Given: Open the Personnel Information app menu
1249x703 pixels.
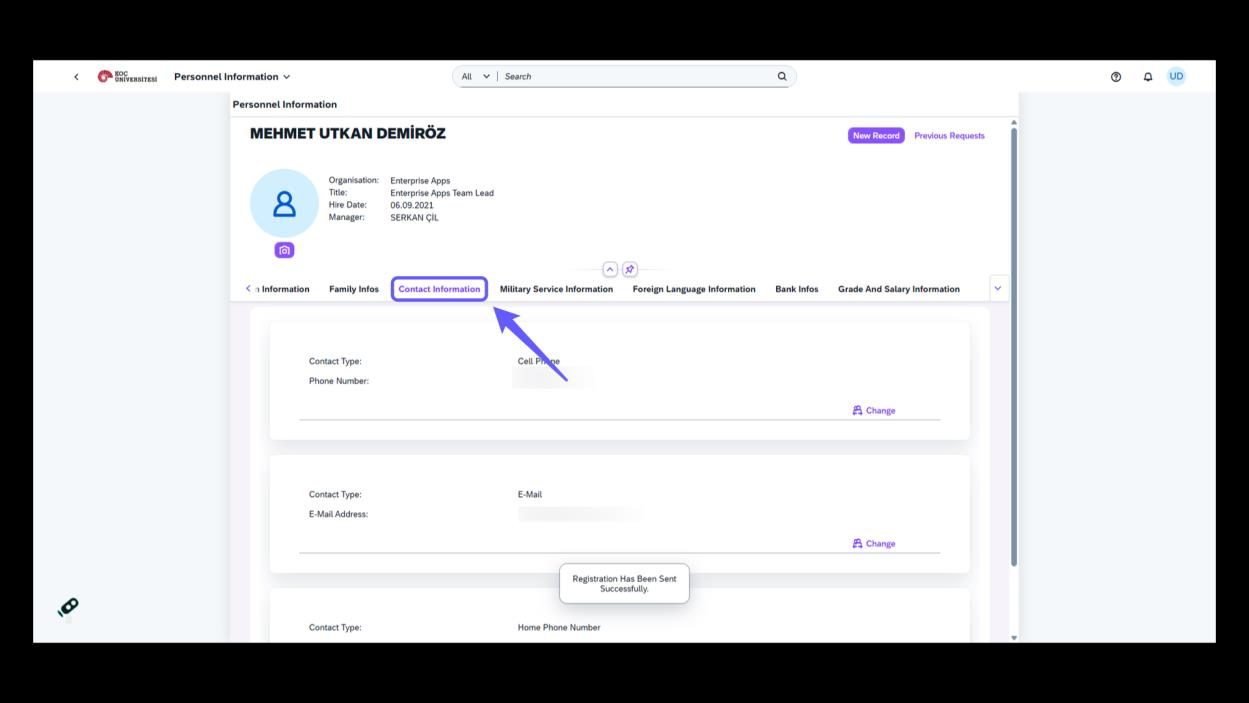Looking at the screenshot, I should 232,77.
